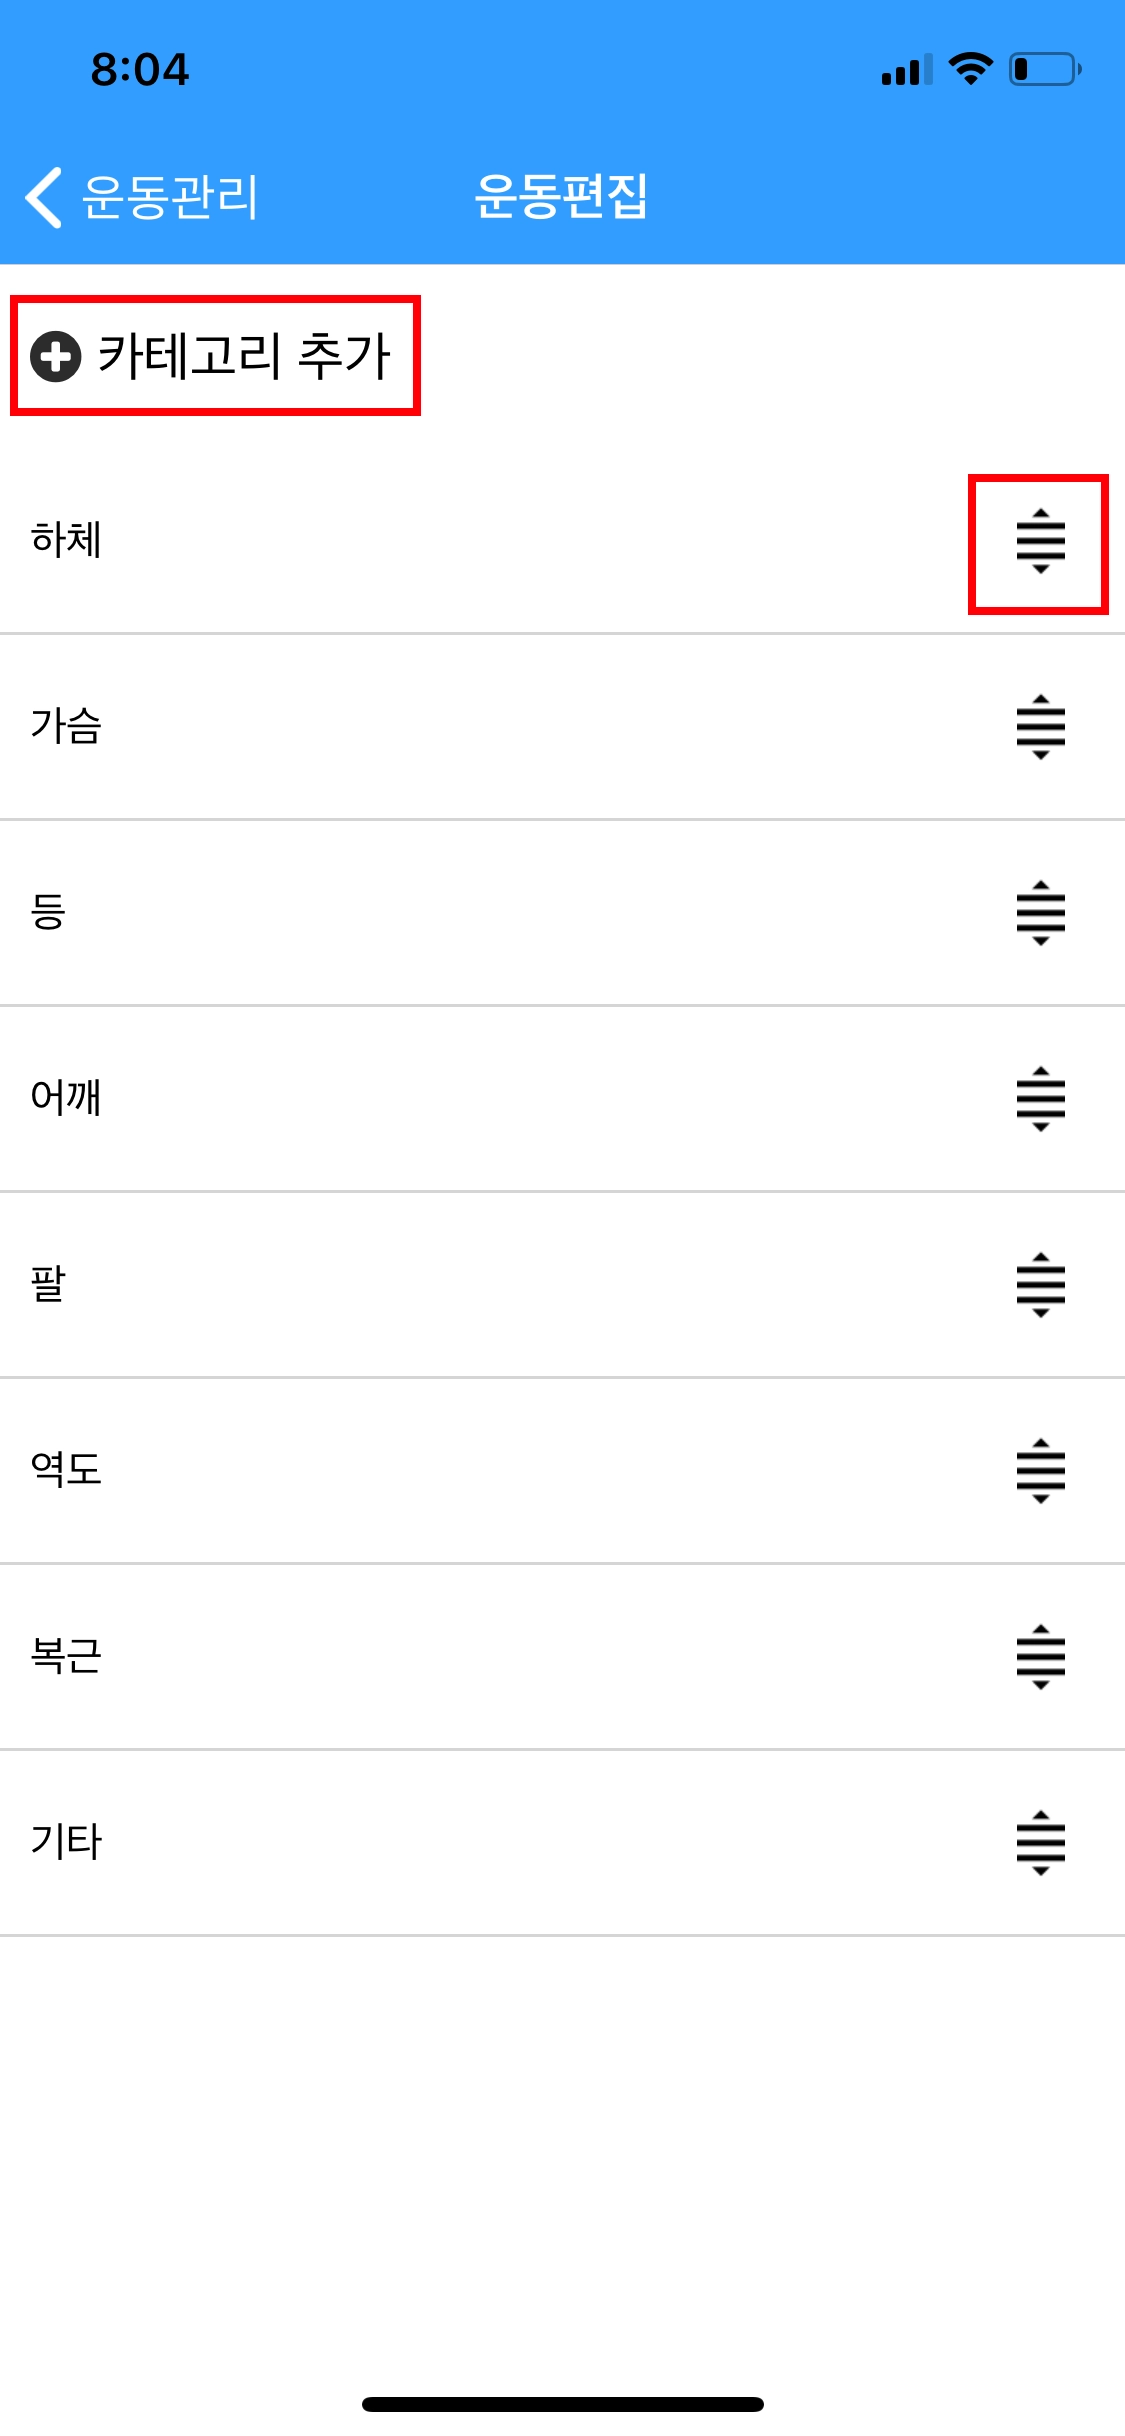Tap the reorder handle for 복근
The image size is (1125, 2436).
coord(1040,1657)
